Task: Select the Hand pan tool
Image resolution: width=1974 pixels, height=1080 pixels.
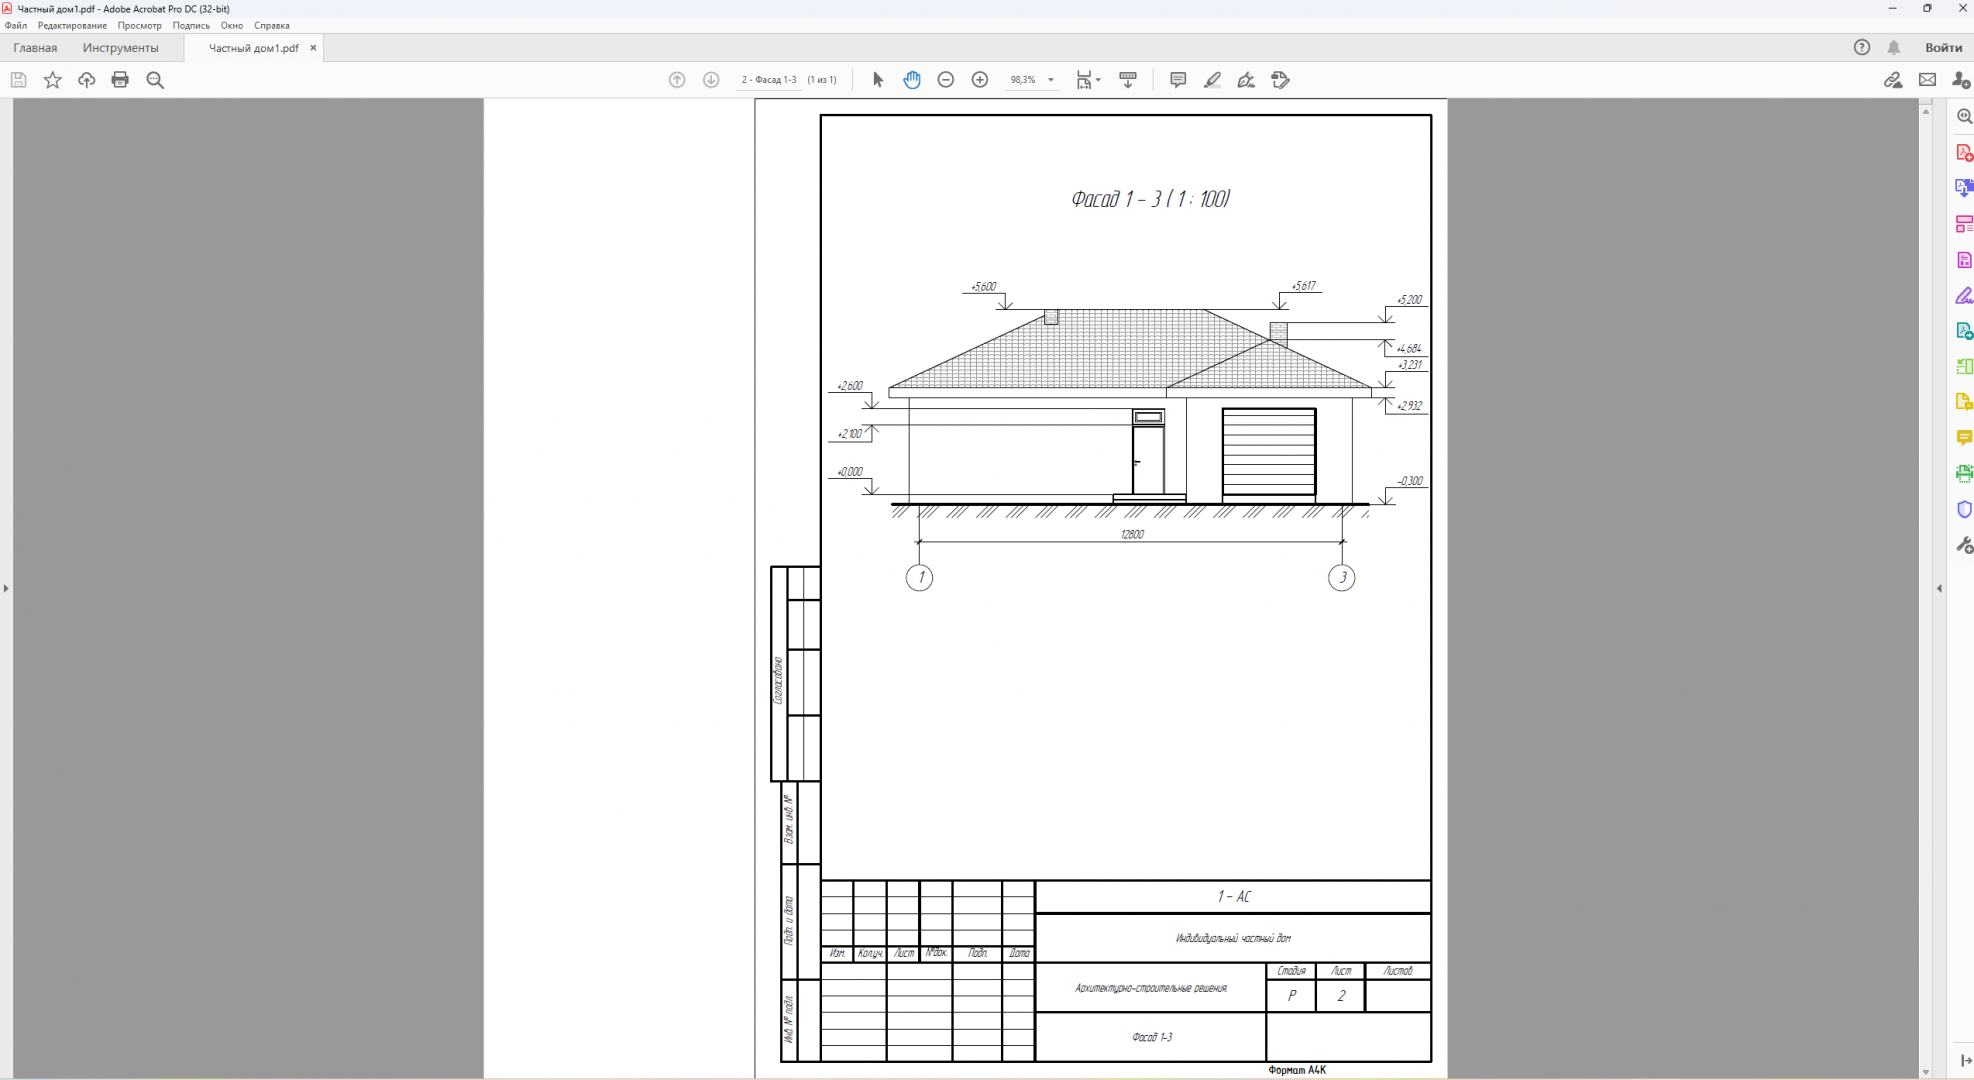Action: (911, 80)
